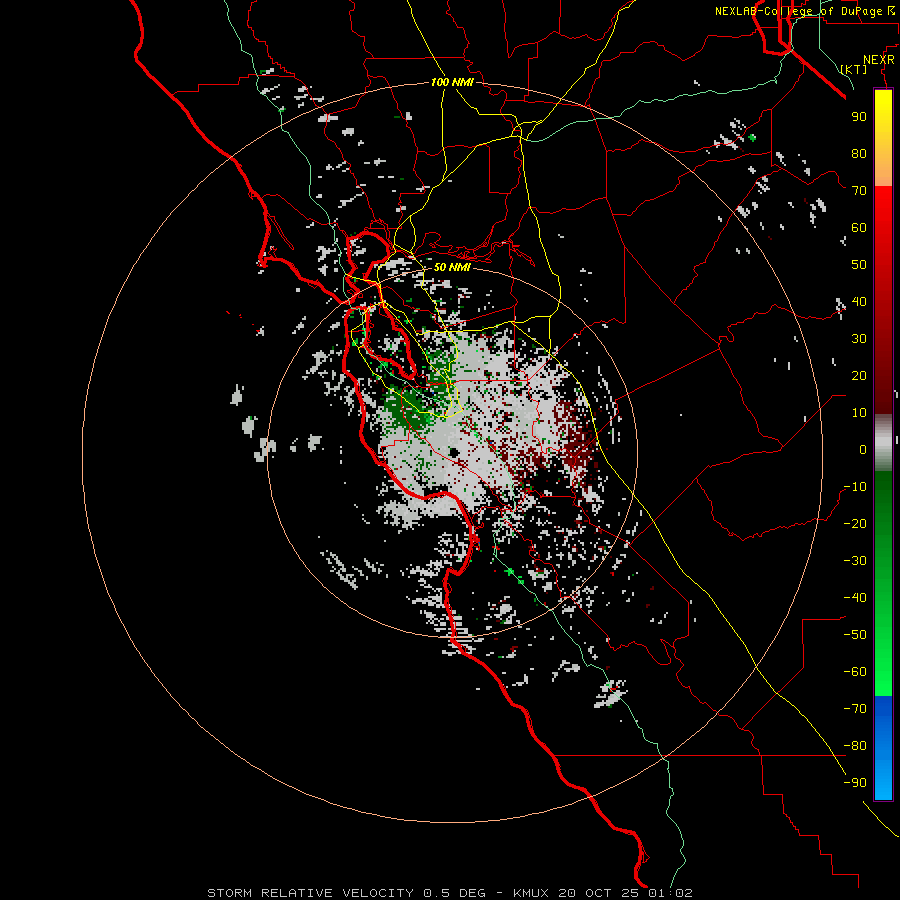
Task: Click the "[KT]" units label
Action: coord(854,69)
